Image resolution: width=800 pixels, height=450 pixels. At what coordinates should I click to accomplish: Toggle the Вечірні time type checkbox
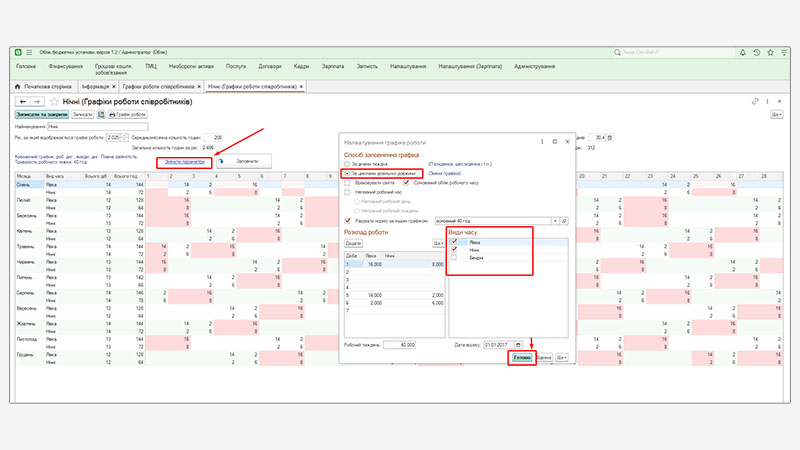pos(454,257)
